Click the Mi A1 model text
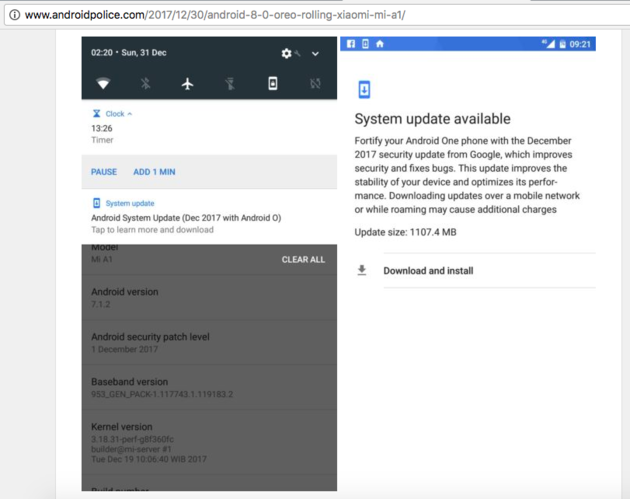This screenshot has height=499, width=630. tap(102, 259)
